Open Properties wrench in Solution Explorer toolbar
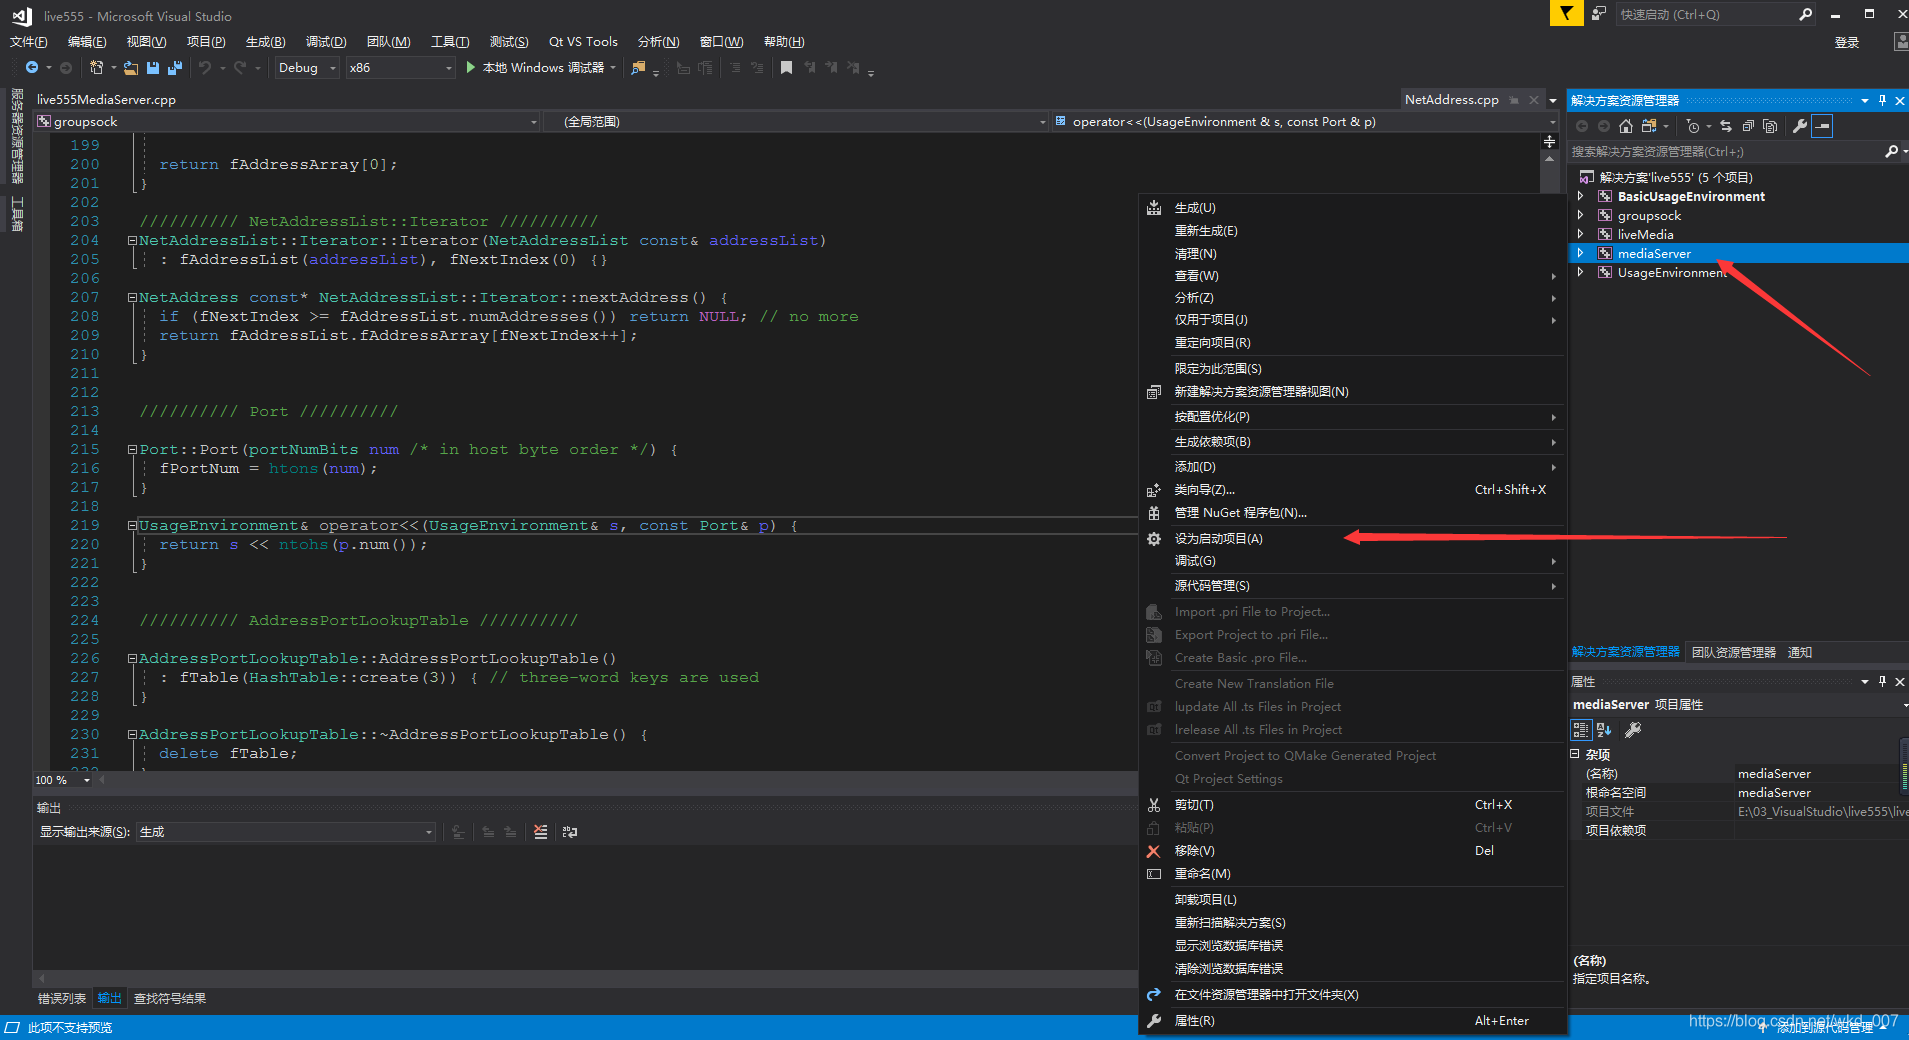Image resolution: width=1909 pixels, height=1040 pixels. click(1800, 126)
